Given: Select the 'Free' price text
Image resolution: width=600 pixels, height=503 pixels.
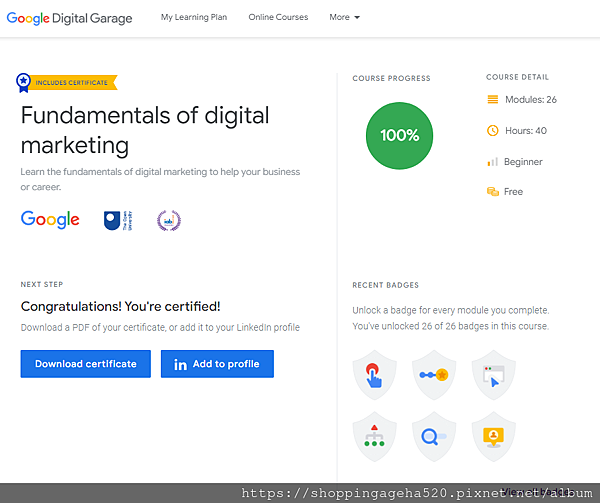Looking at the screenshot, I should (513, 192).
